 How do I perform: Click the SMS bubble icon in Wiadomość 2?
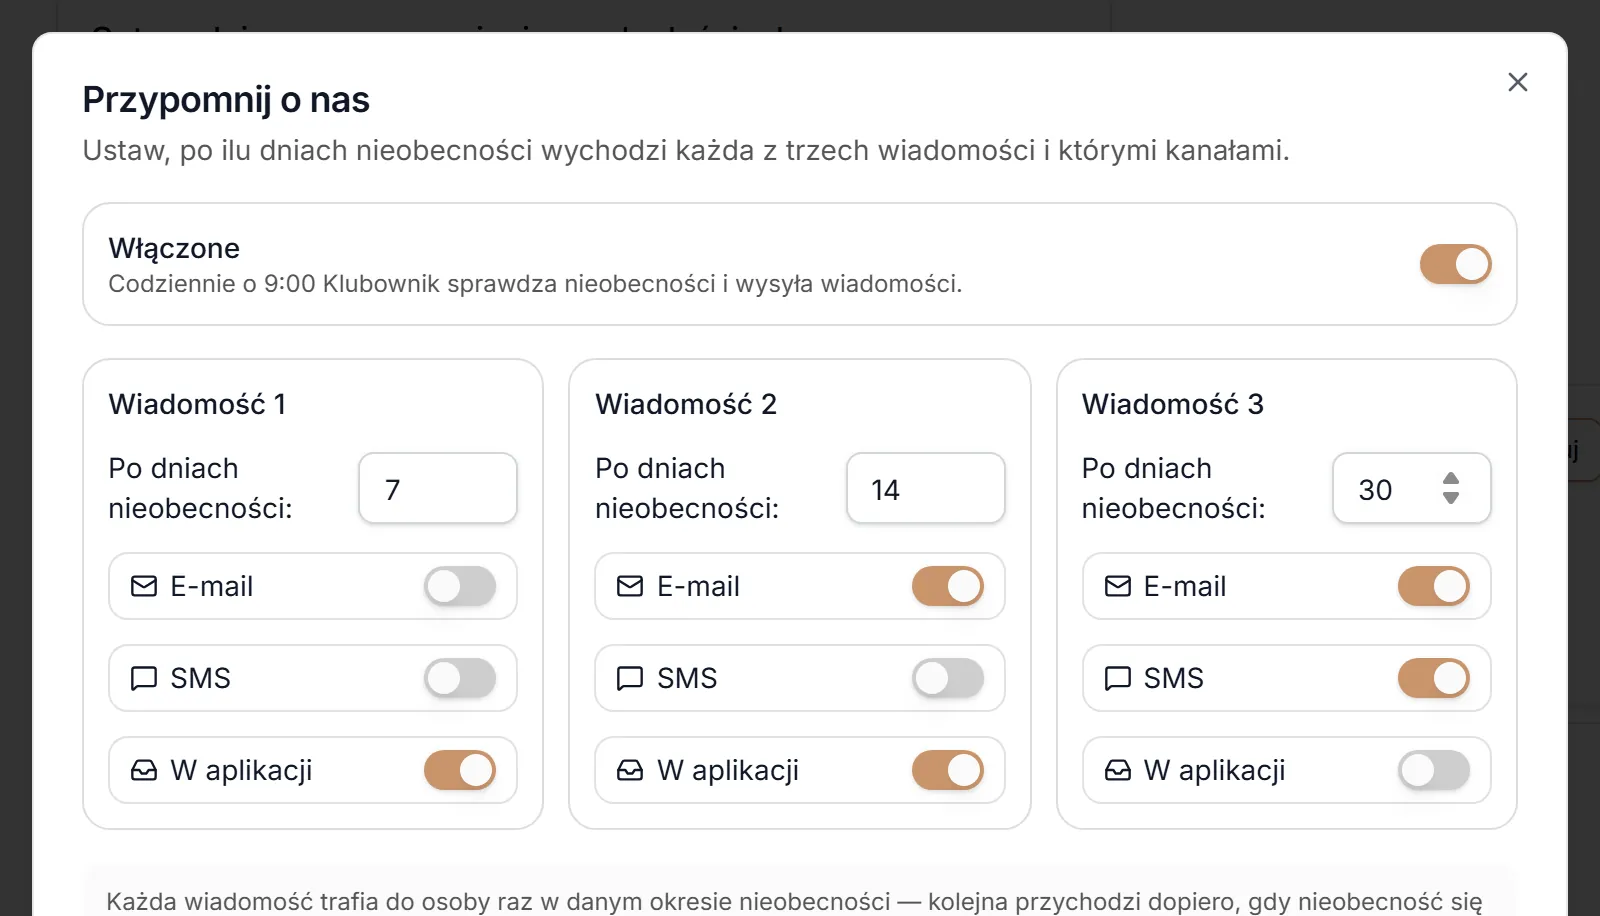point(630,678)
